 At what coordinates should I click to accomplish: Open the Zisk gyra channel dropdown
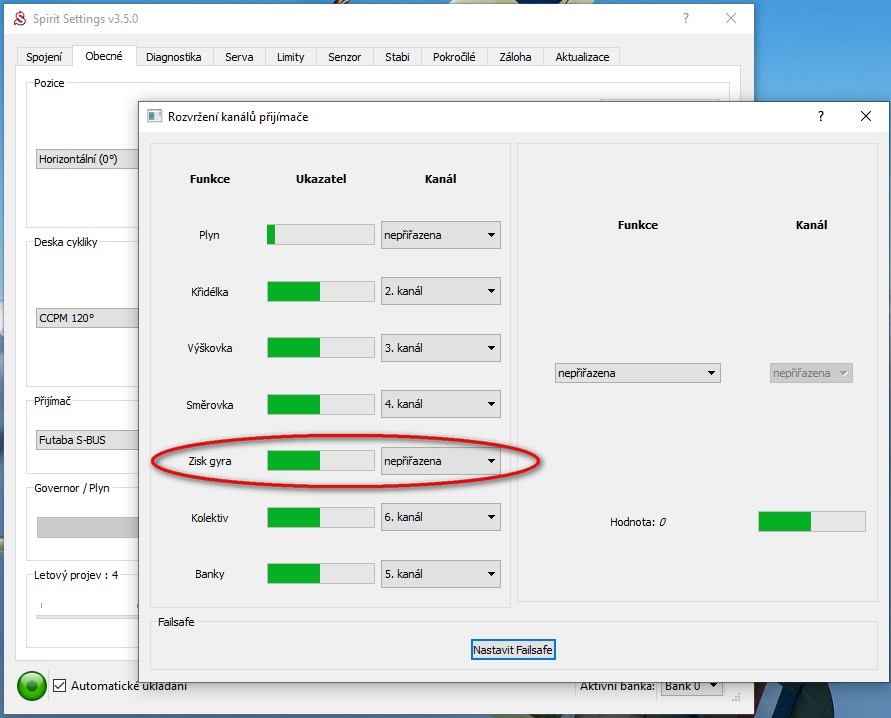coord(440,461)
